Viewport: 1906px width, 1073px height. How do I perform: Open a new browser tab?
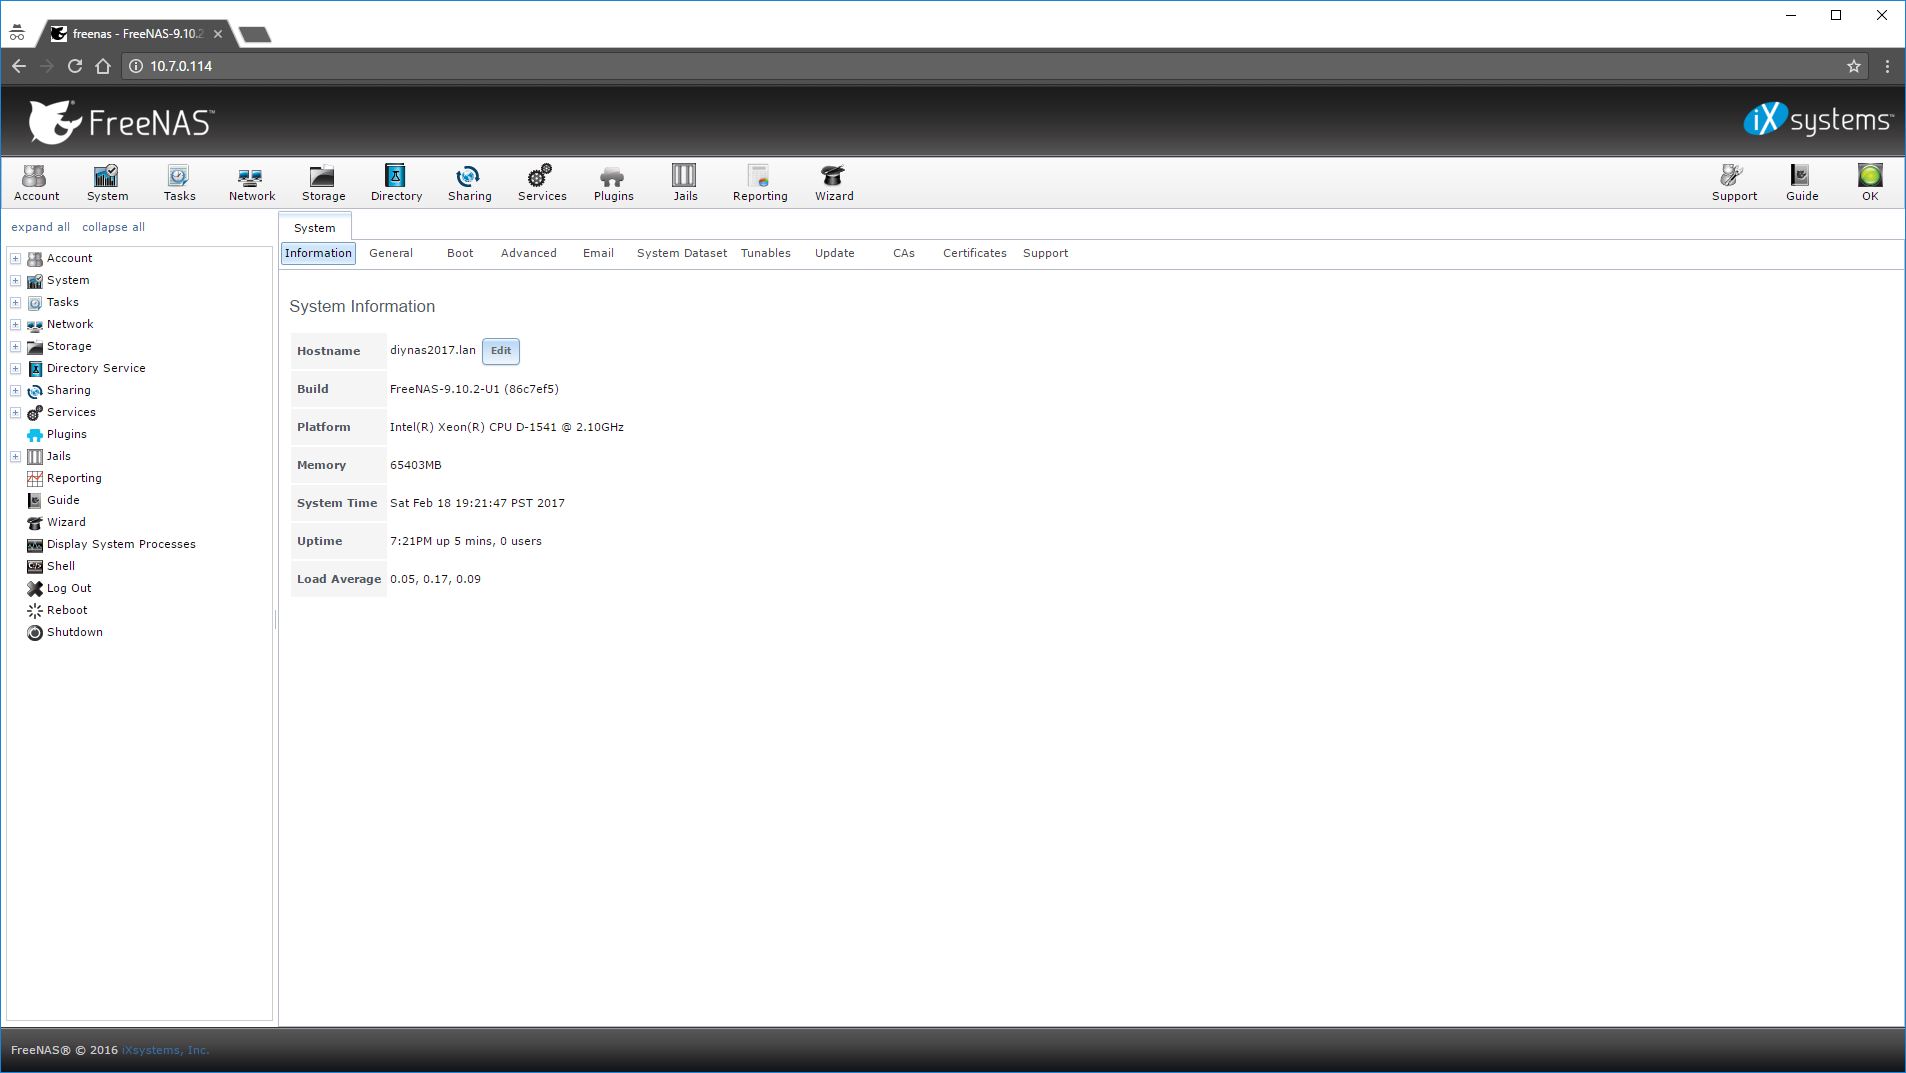click(256, 35)
